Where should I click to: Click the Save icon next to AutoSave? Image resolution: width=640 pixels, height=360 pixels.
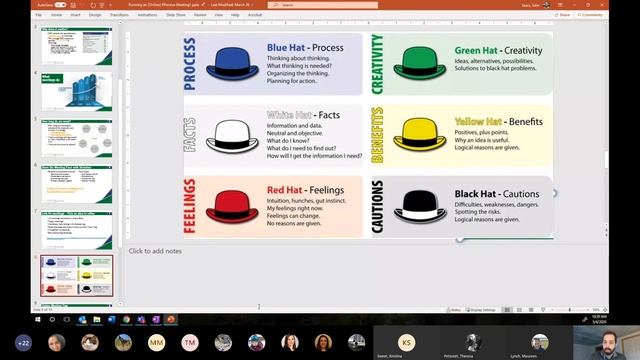pyautogui.click(x=73, y=5)
